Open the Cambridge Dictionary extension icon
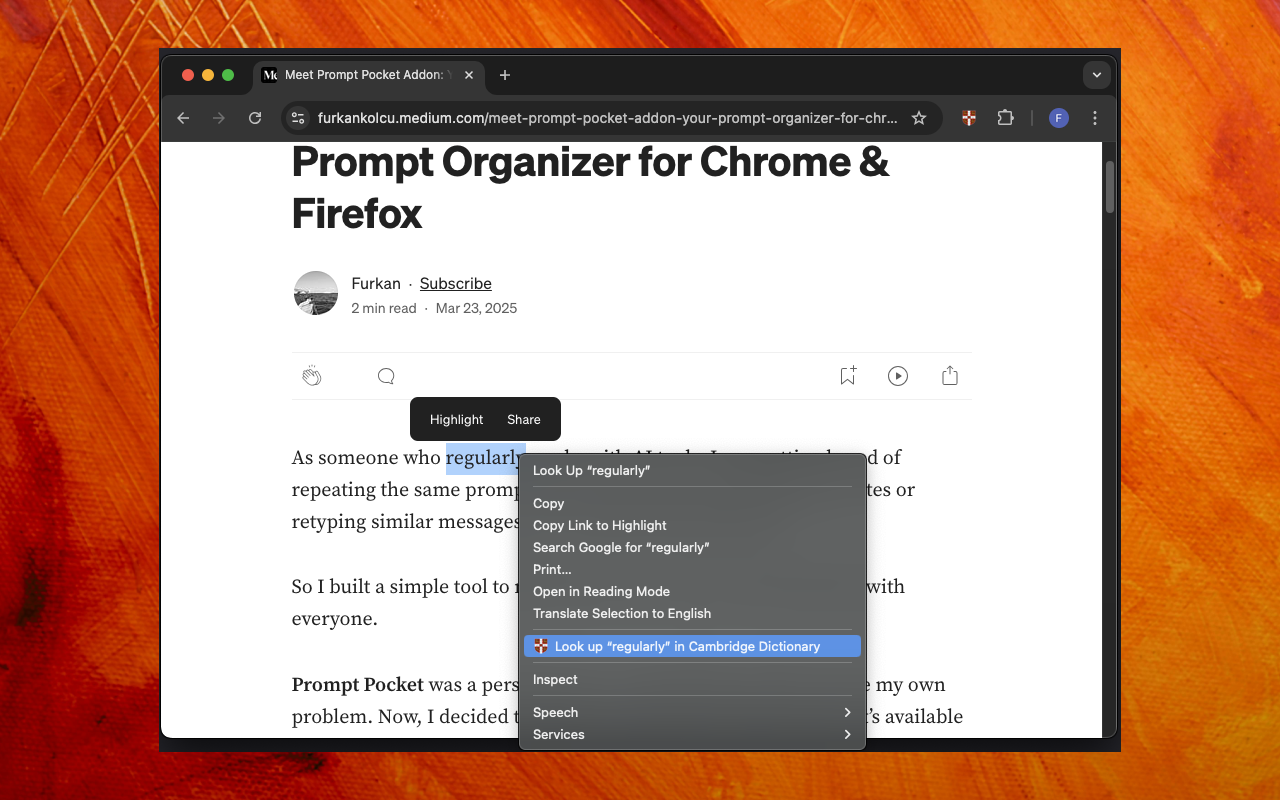Image resolution: width=1280 pixels, height=800 pixels. click(x=969, y=118)
